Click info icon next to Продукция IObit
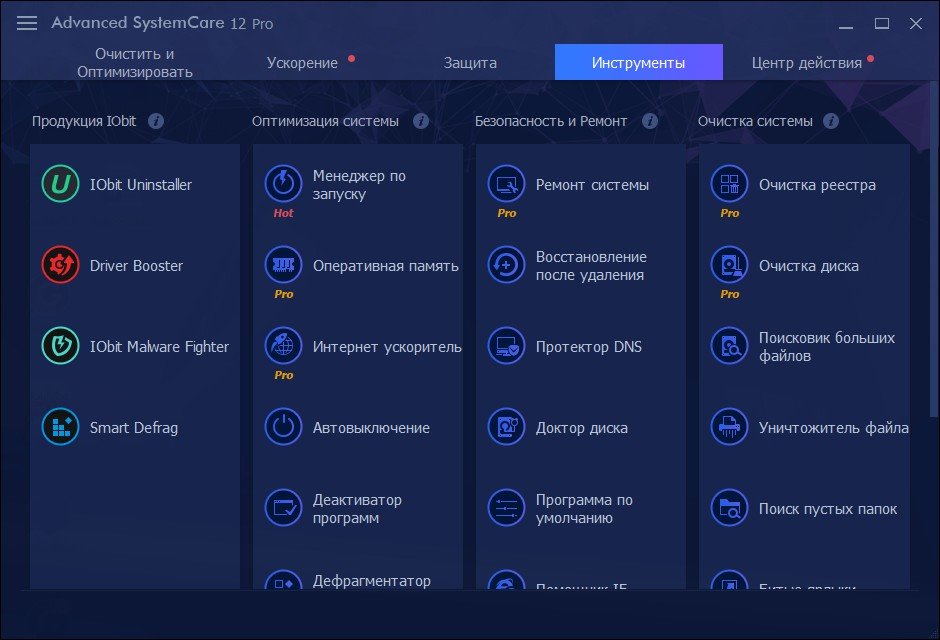This screenshot has height=640, width=940. click(155, 121)
